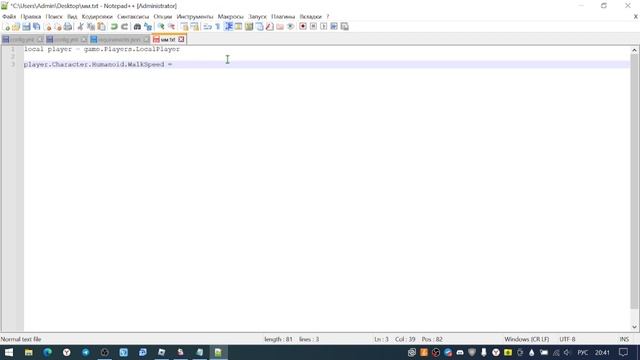Open Folder as Workspace icon
This screenshot has width=640, height=360.
click(280, 27)
